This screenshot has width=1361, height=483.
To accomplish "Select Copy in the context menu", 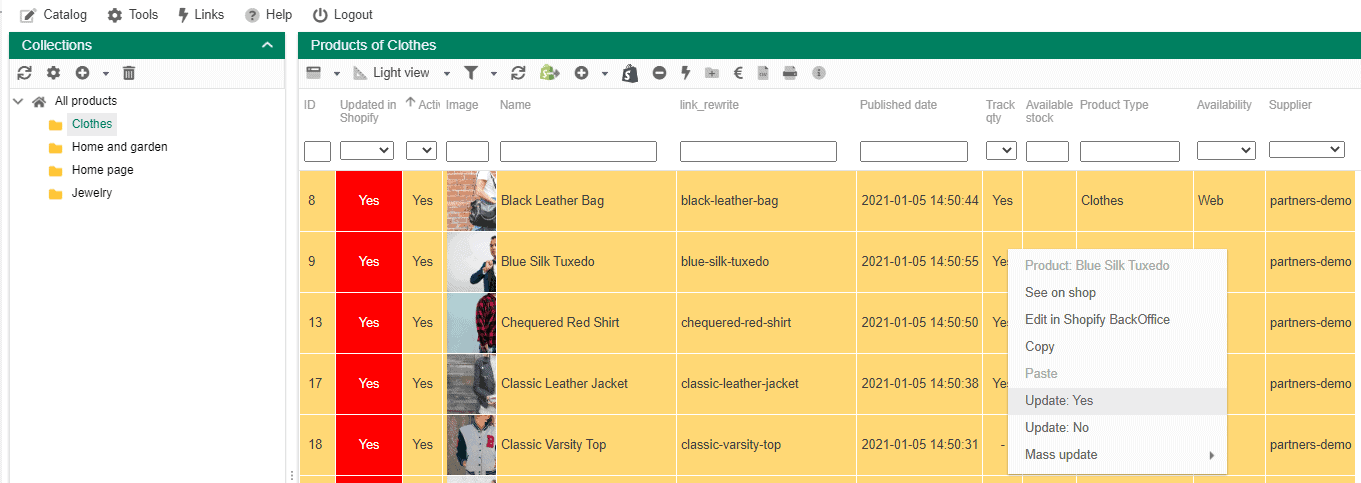I will point(1117,347).
